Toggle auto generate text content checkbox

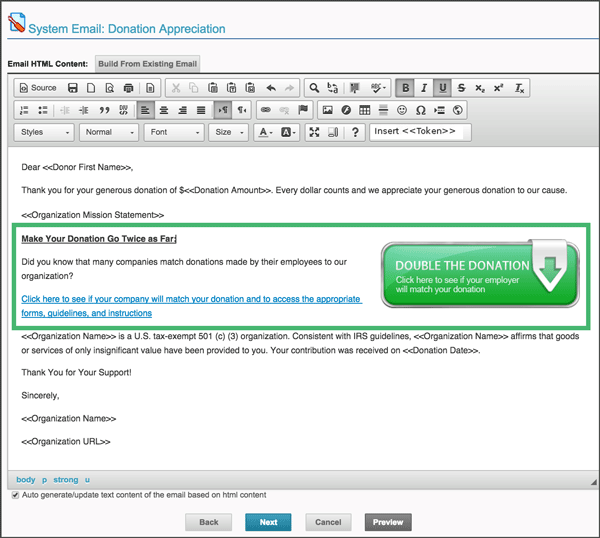tap(15, 495)
